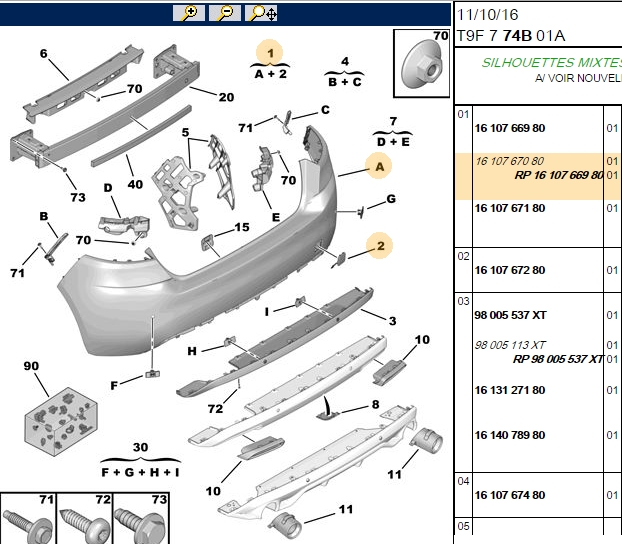The image size is (622, 544).
Task: Click callout 6 for the absorber
Action: tap(44, 53)
